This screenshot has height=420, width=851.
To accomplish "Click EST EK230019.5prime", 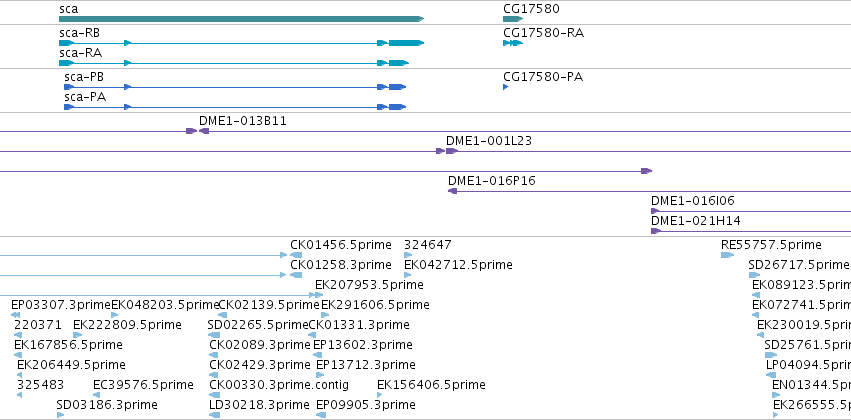I will point(804,325).
